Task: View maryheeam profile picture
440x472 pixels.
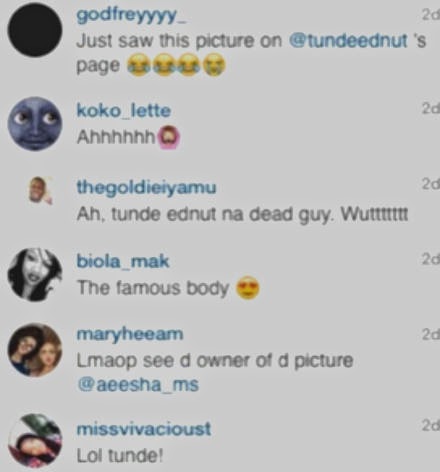Action: (x=35, y=350)
